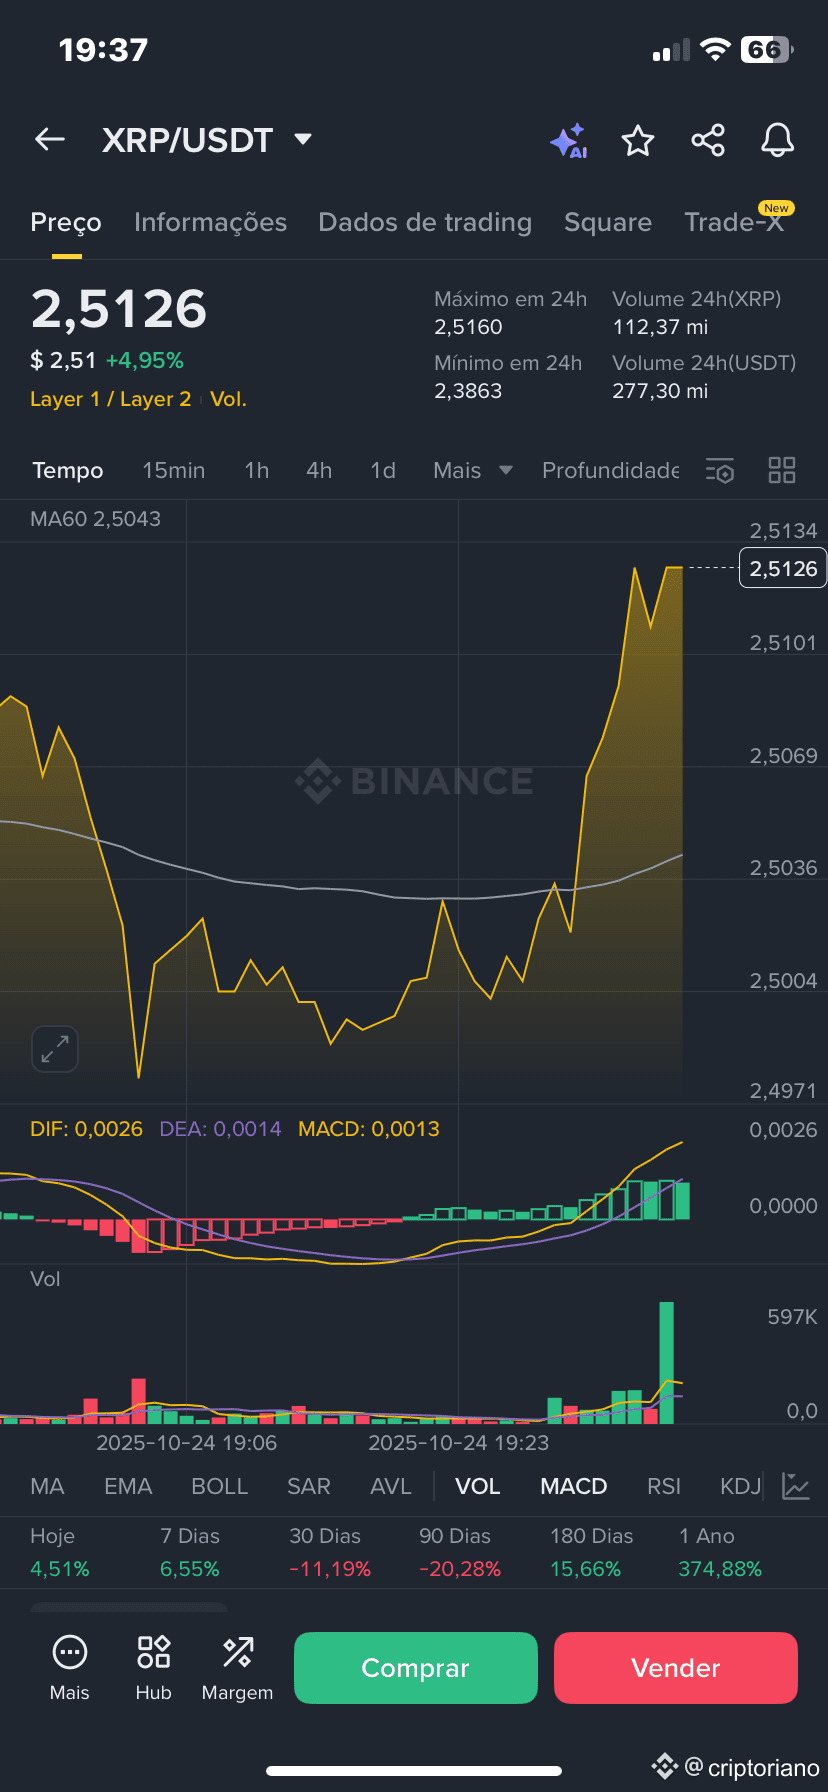Open the Dados de trading tab
The image size is (828, 1792).
[x=425, y=222]
